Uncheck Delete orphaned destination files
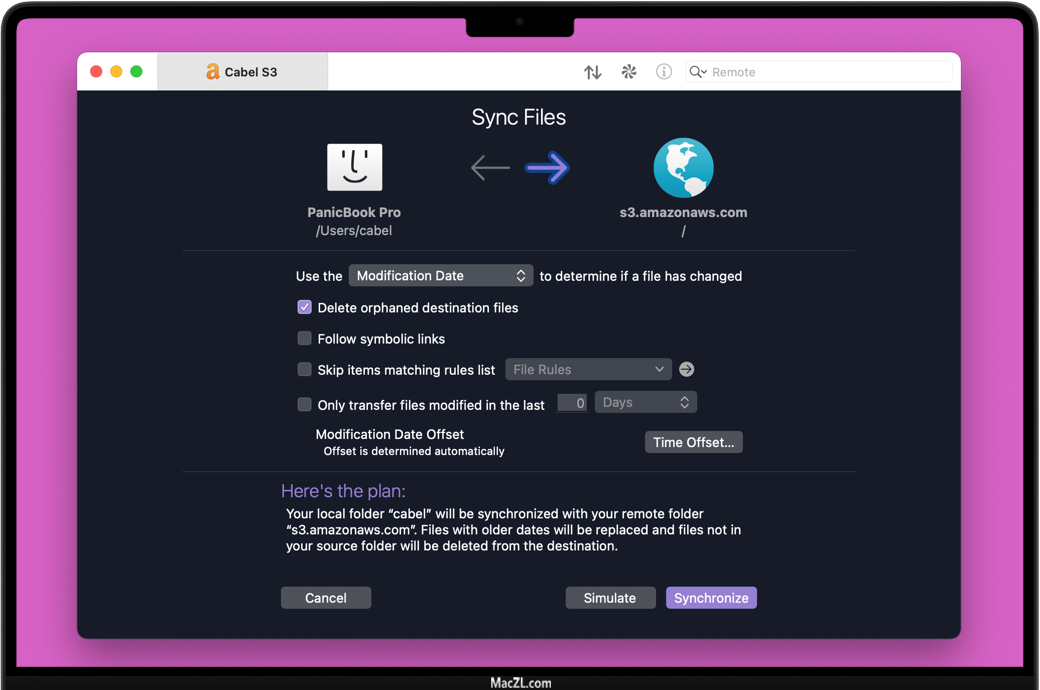 (305, 308)
